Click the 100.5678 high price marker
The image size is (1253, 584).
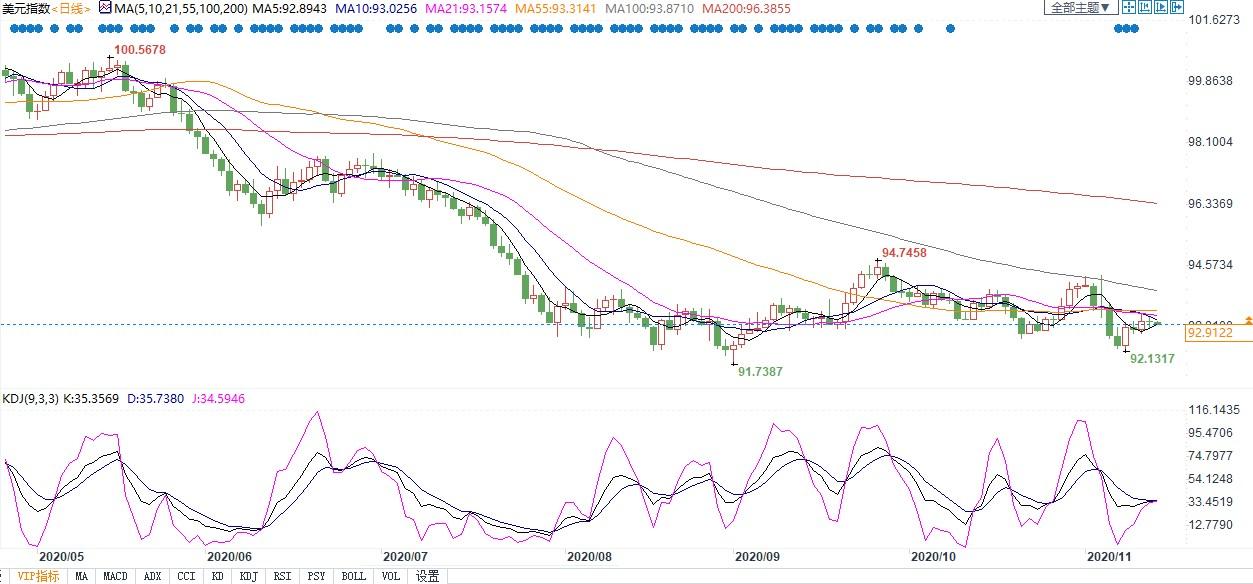pyautogui.click(x=140, y=49)
